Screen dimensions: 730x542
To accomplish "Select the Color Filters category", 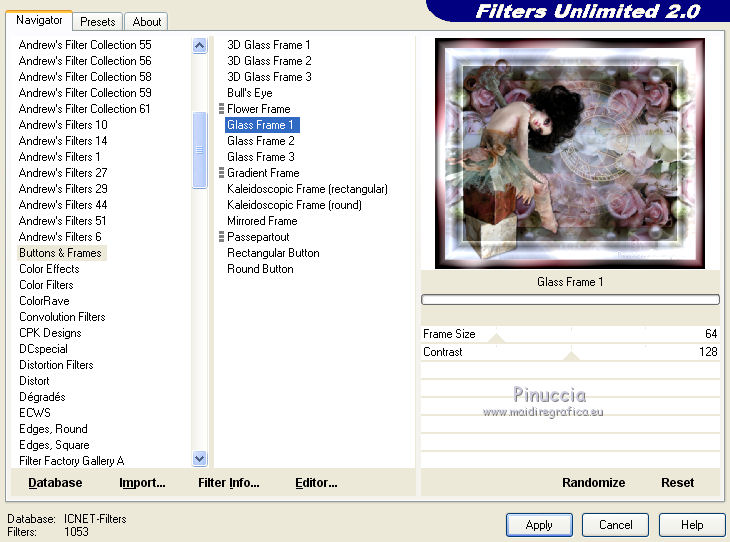I will tap(47, 285).
